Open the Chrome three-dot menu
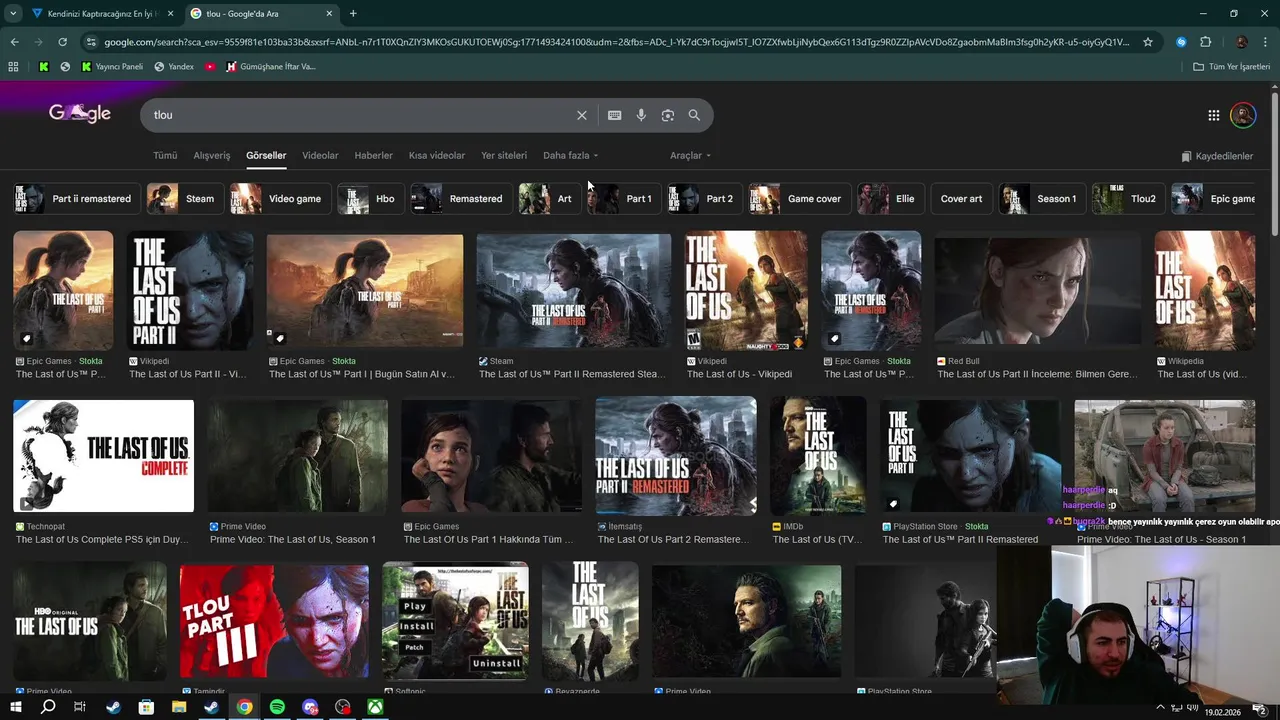 pyautogui.click(x=1266, y=42)
